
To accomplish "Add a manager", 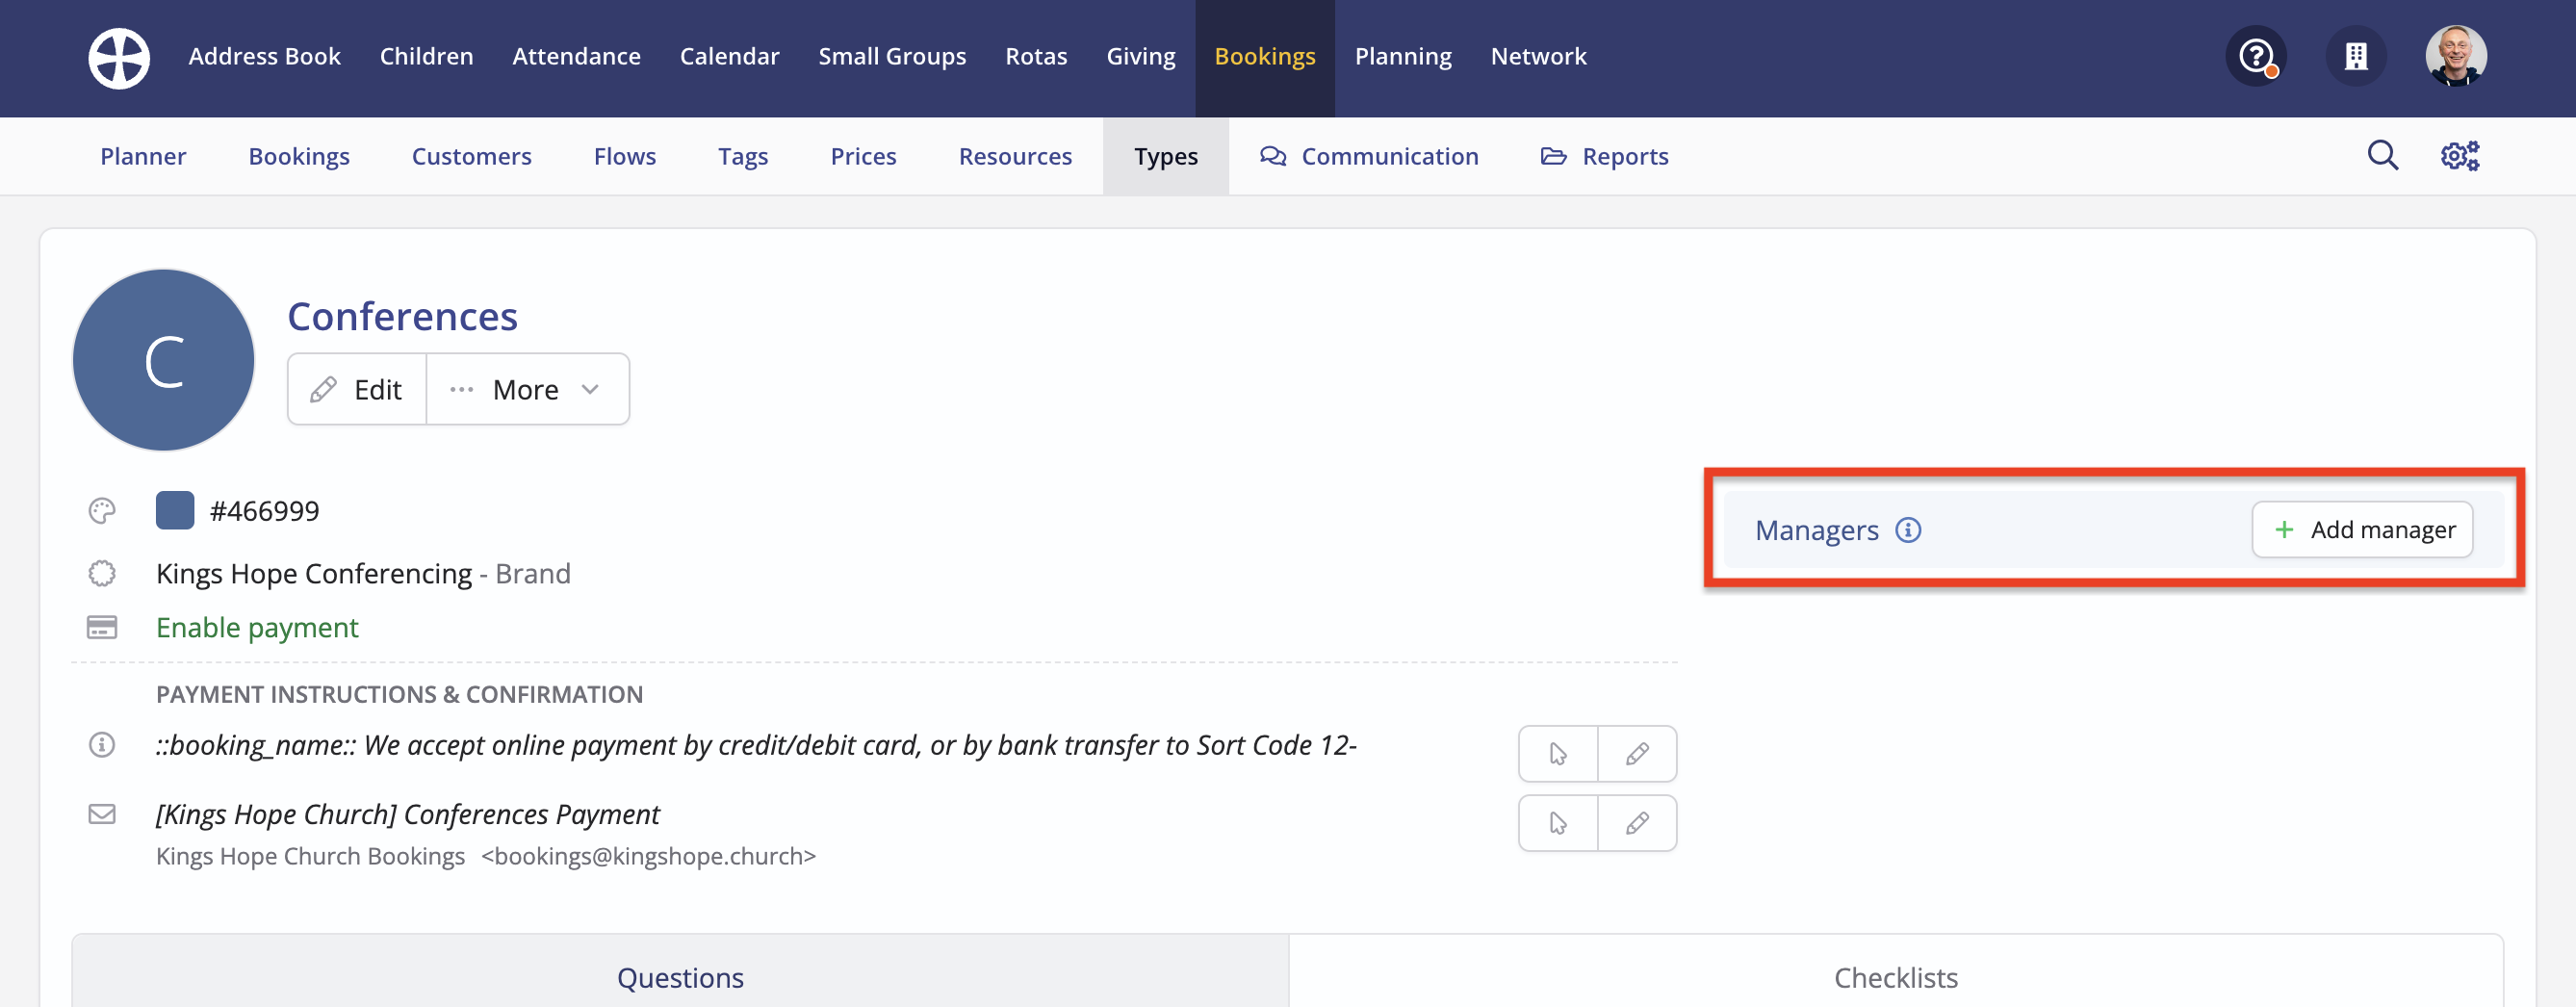I will (2362, 530).
